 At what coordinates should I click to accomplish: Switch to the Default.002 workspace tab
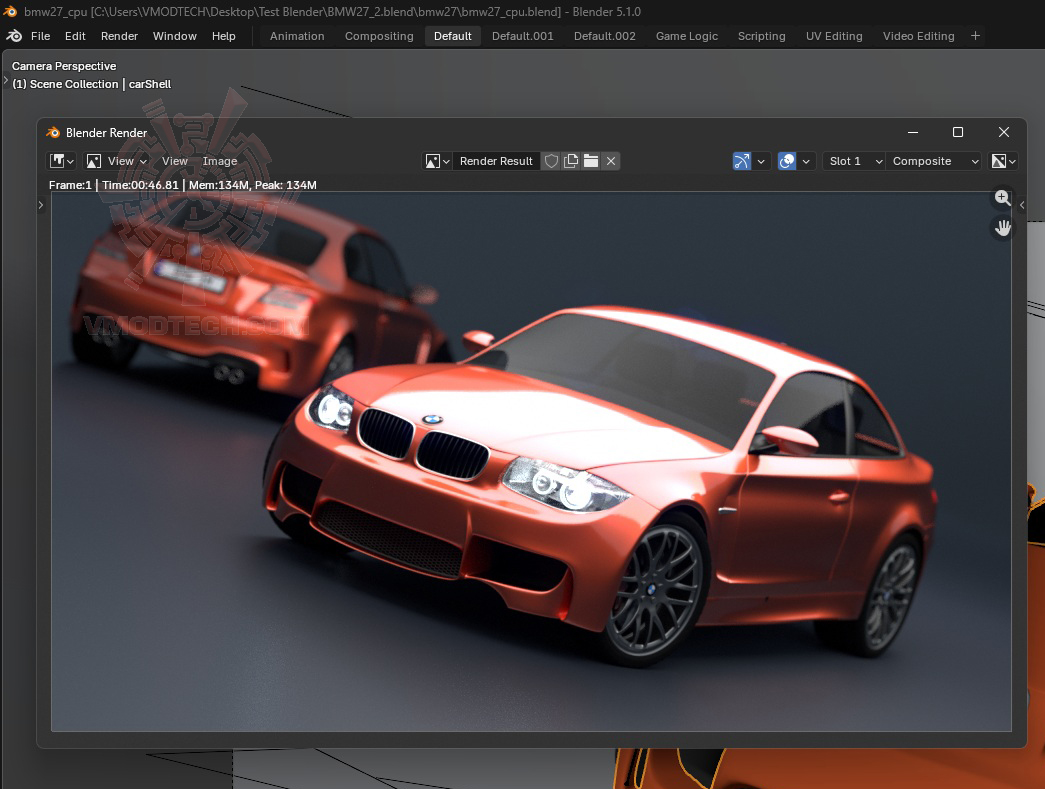pyautogui.click(x=604, y=36)
